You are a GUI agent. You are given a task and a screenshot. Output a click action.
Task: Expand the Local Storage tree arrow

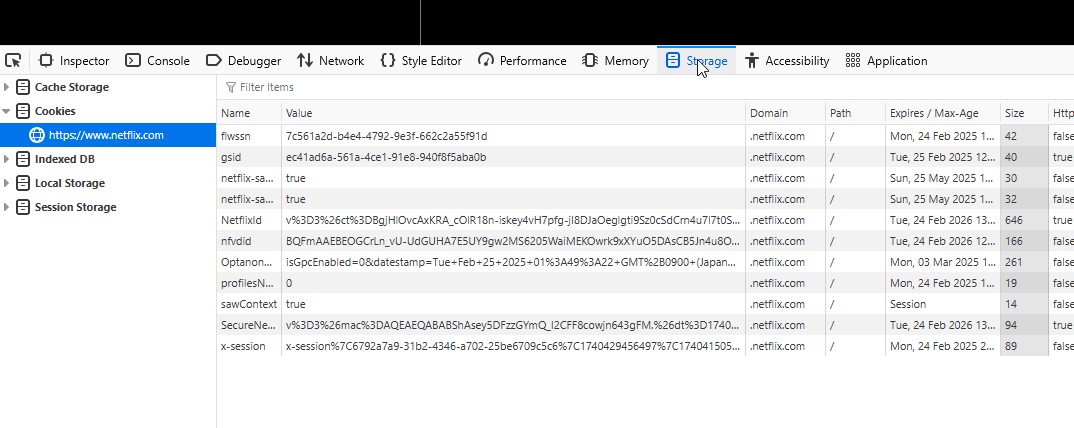7,183
